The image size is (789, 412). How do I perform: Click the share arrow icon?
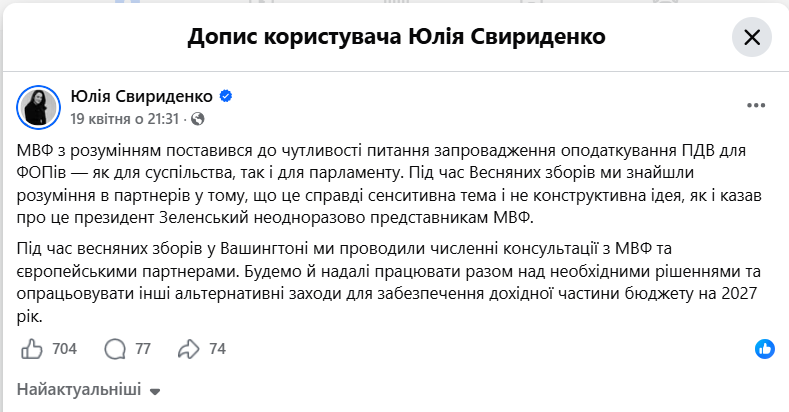pos(189,349)
